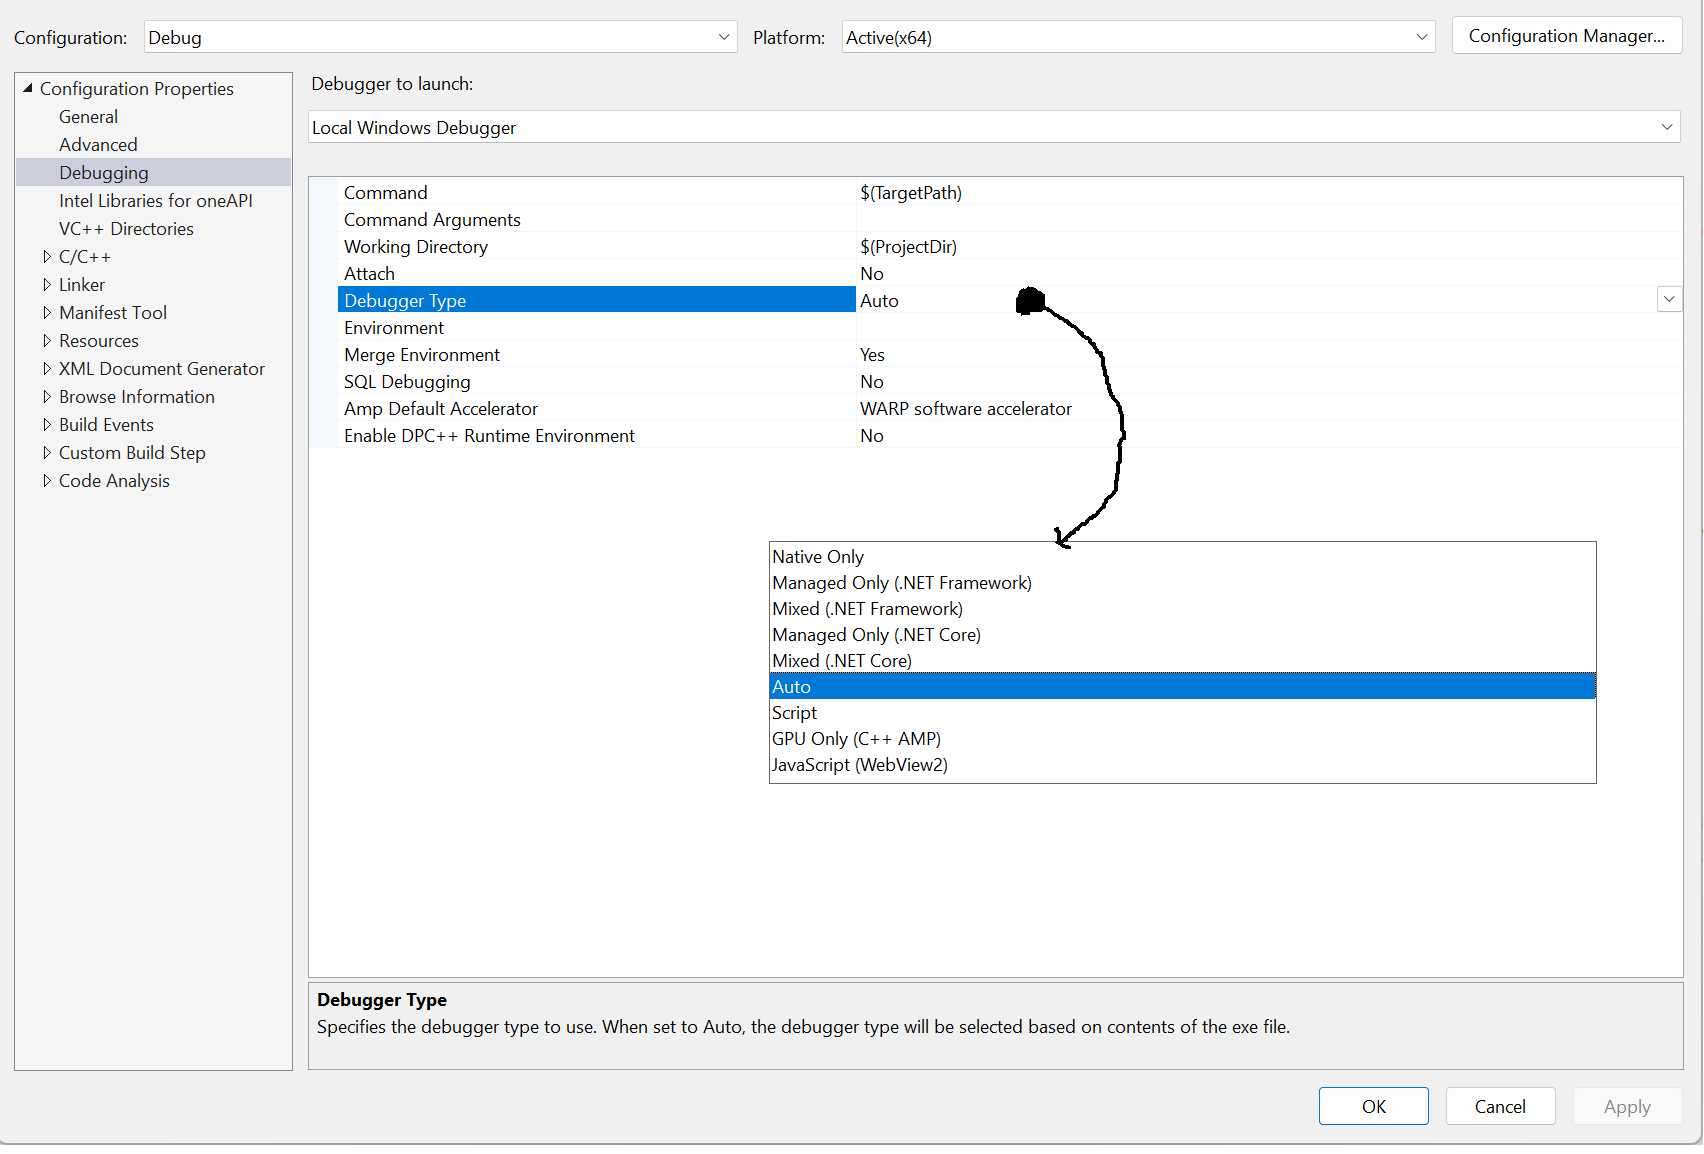Choose Native Only debugger type
The image size is (1704, 1154).
coord(818,556)
